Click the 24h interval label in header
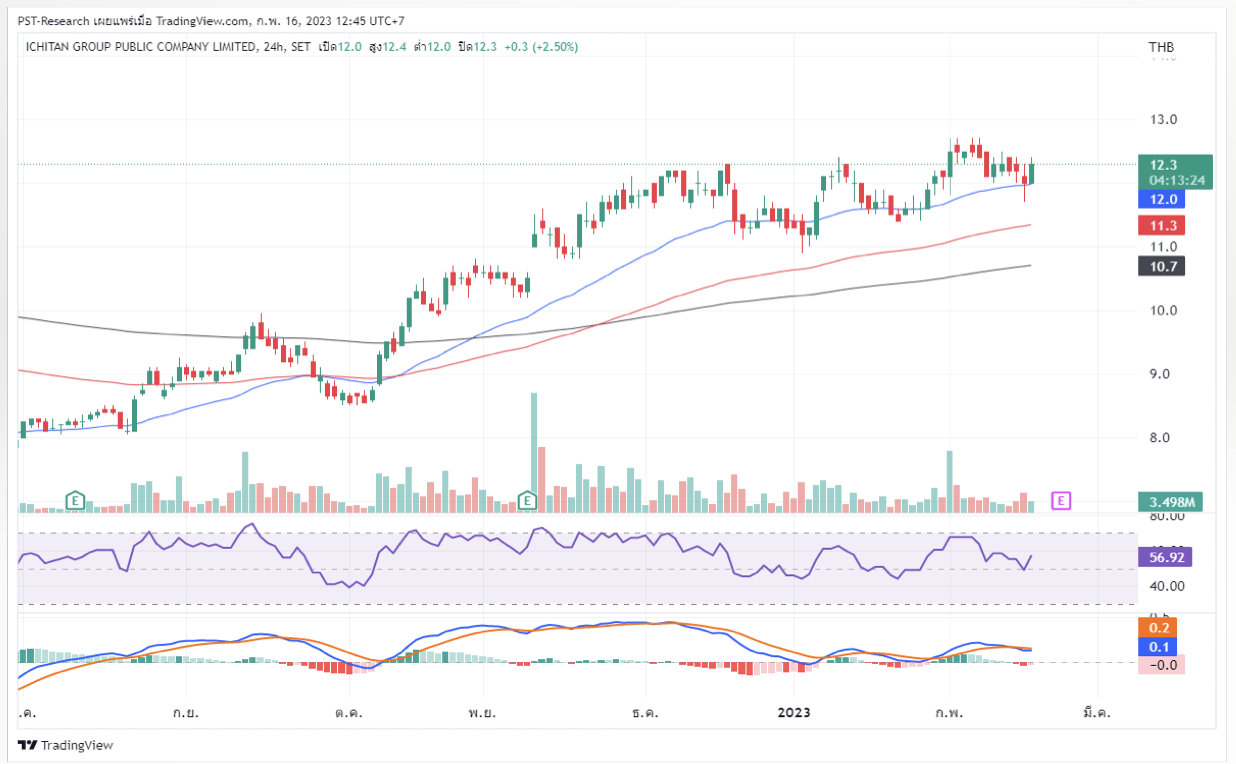The height and width of the screenshot is (764, 1236). point(270,47)
